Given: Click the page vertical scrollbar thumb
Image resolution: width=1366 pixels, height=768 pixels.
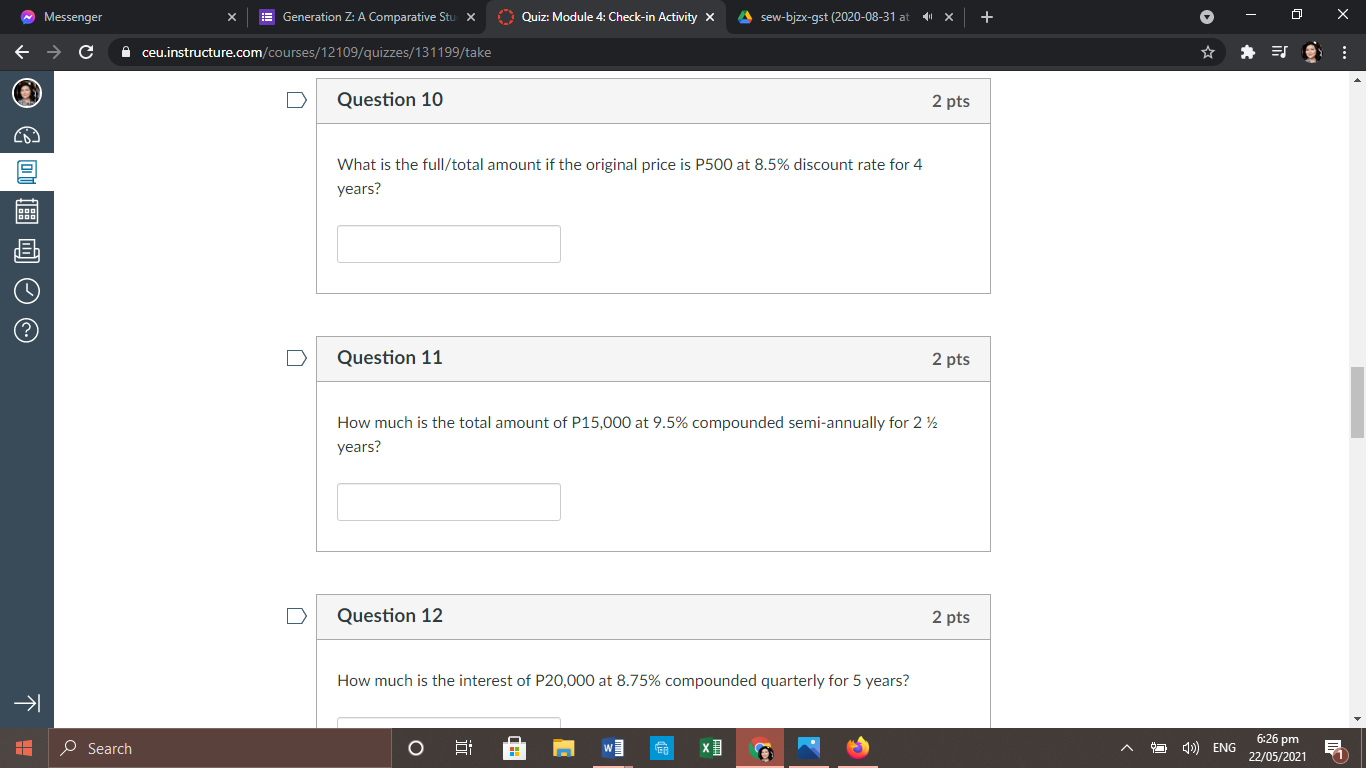Looking at the screenshot, I should [1357, 402].
